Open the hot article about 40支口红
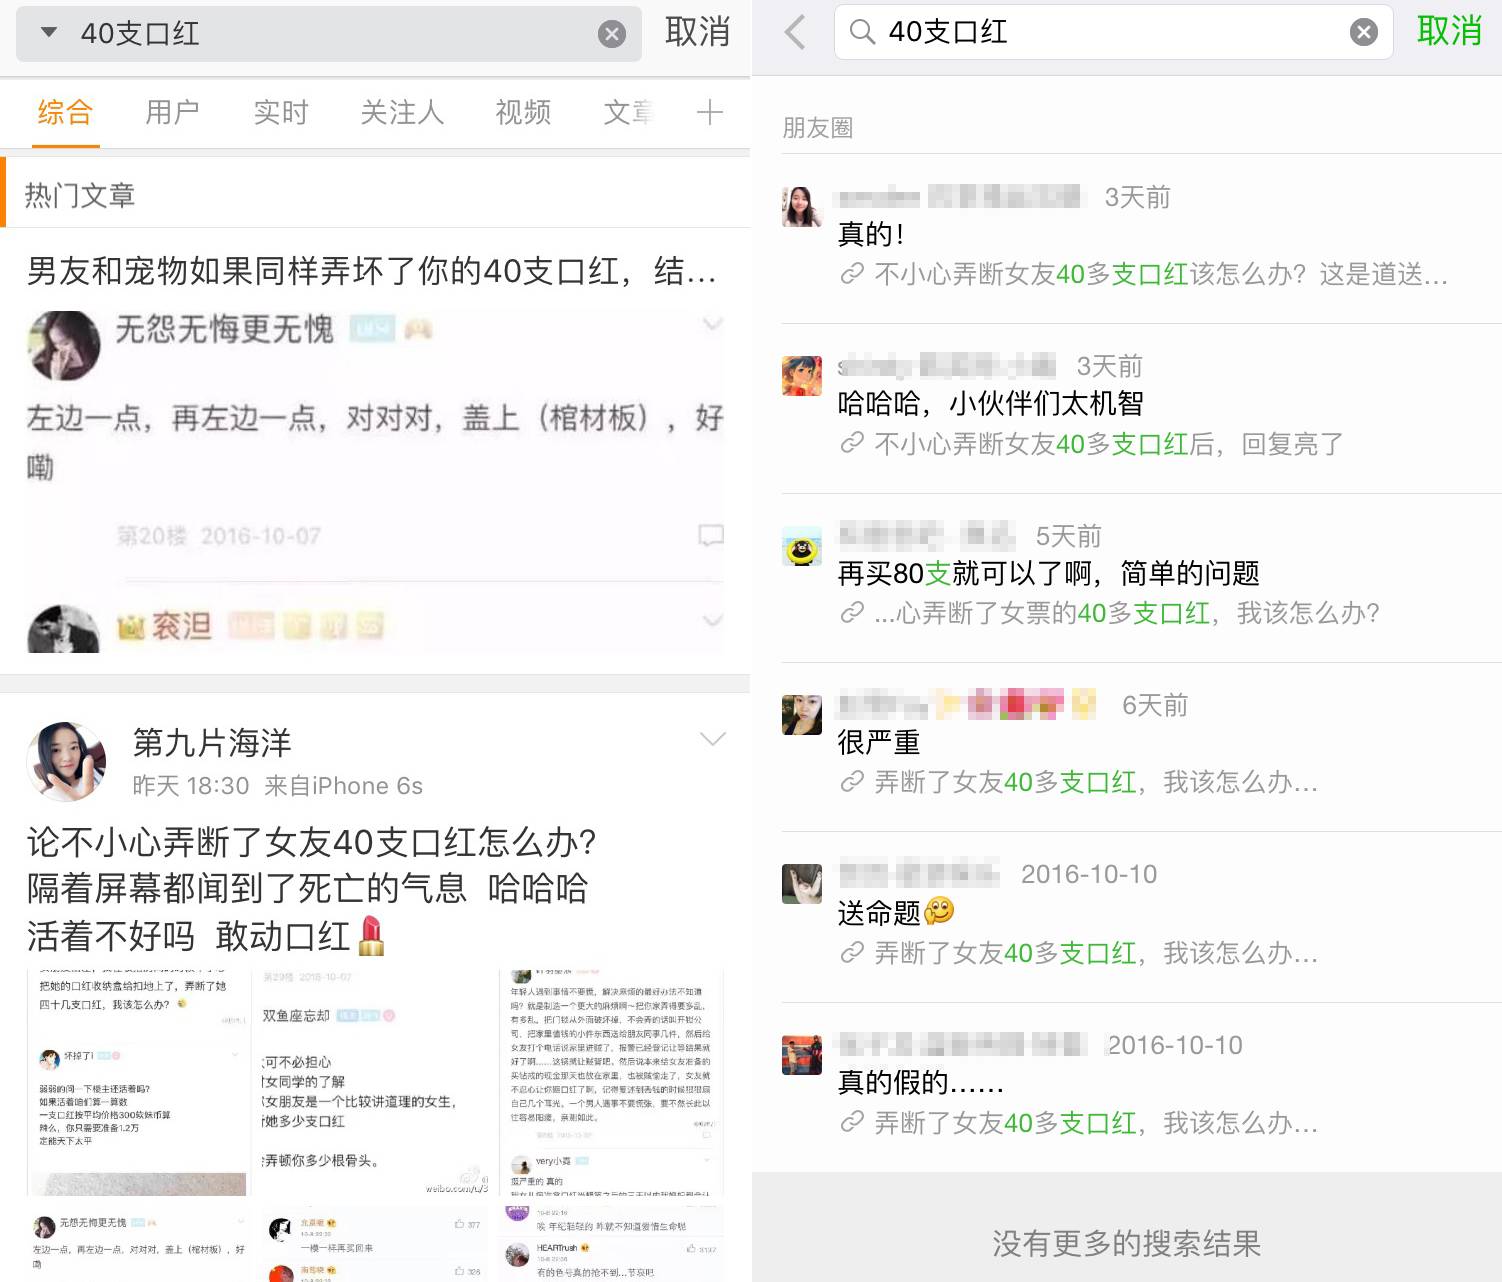This screenshot has width=1502, height=1282. 371,271
